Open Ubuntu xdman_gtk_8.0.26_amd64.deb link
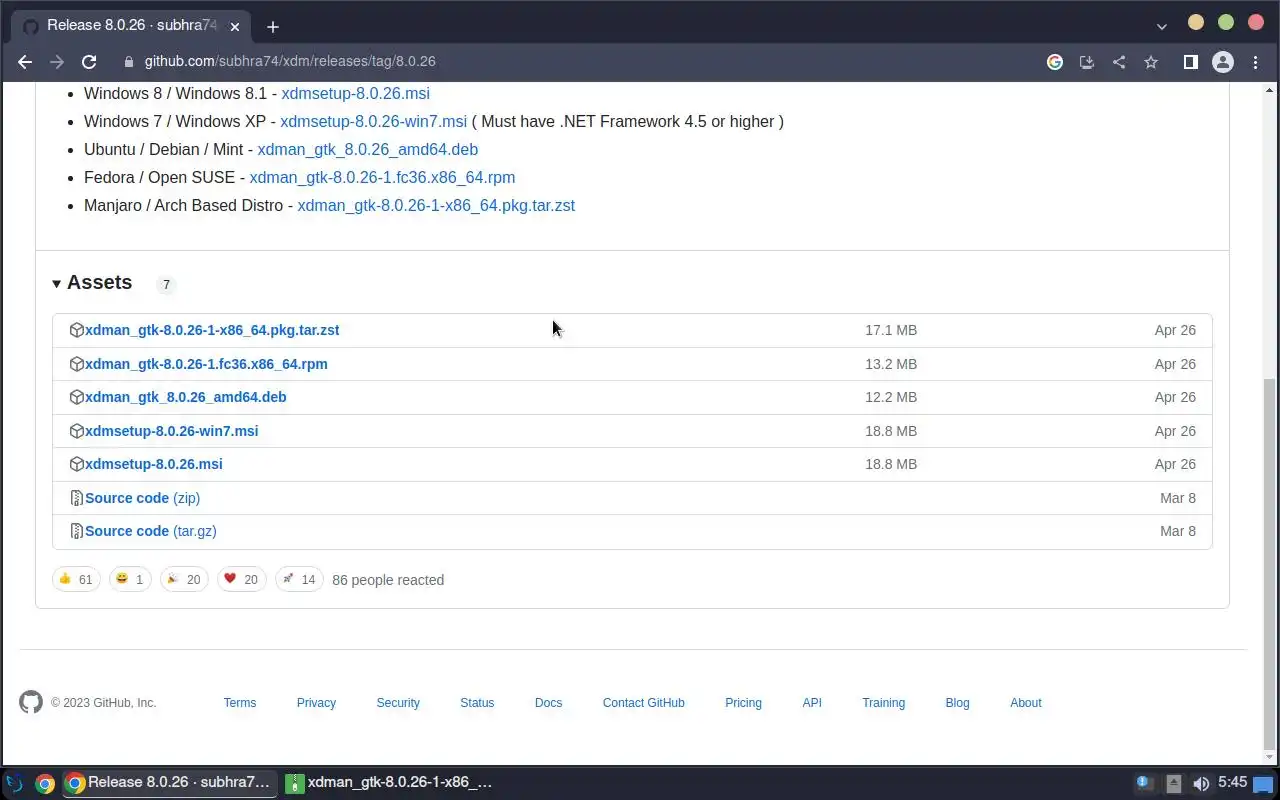 [367, 149]
